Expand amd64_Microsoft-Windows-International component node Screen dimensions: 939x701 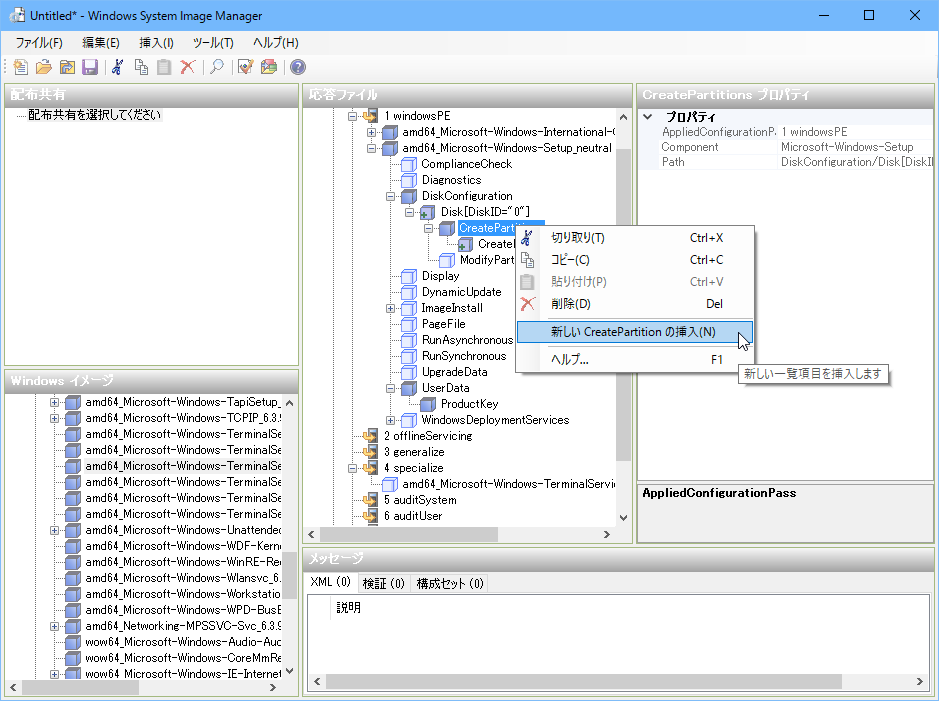[371, 132]
